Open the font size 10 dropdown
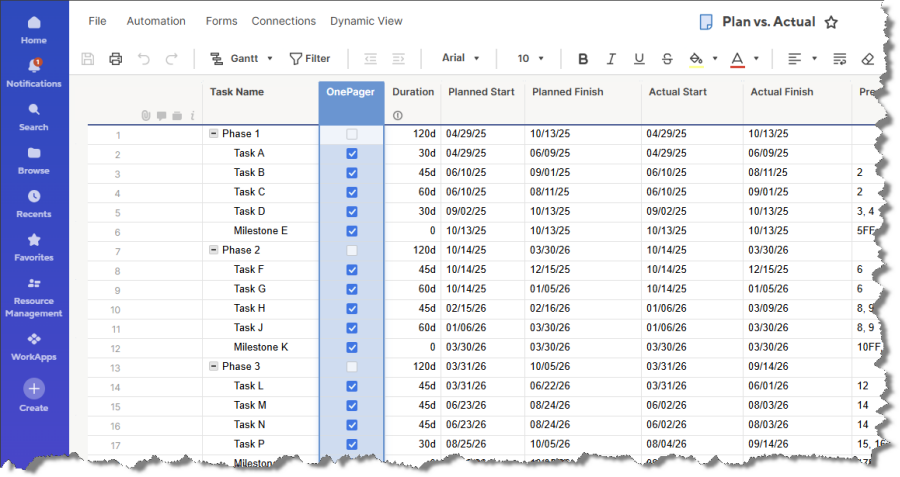 pyautogui.click(x=530, y=59)
